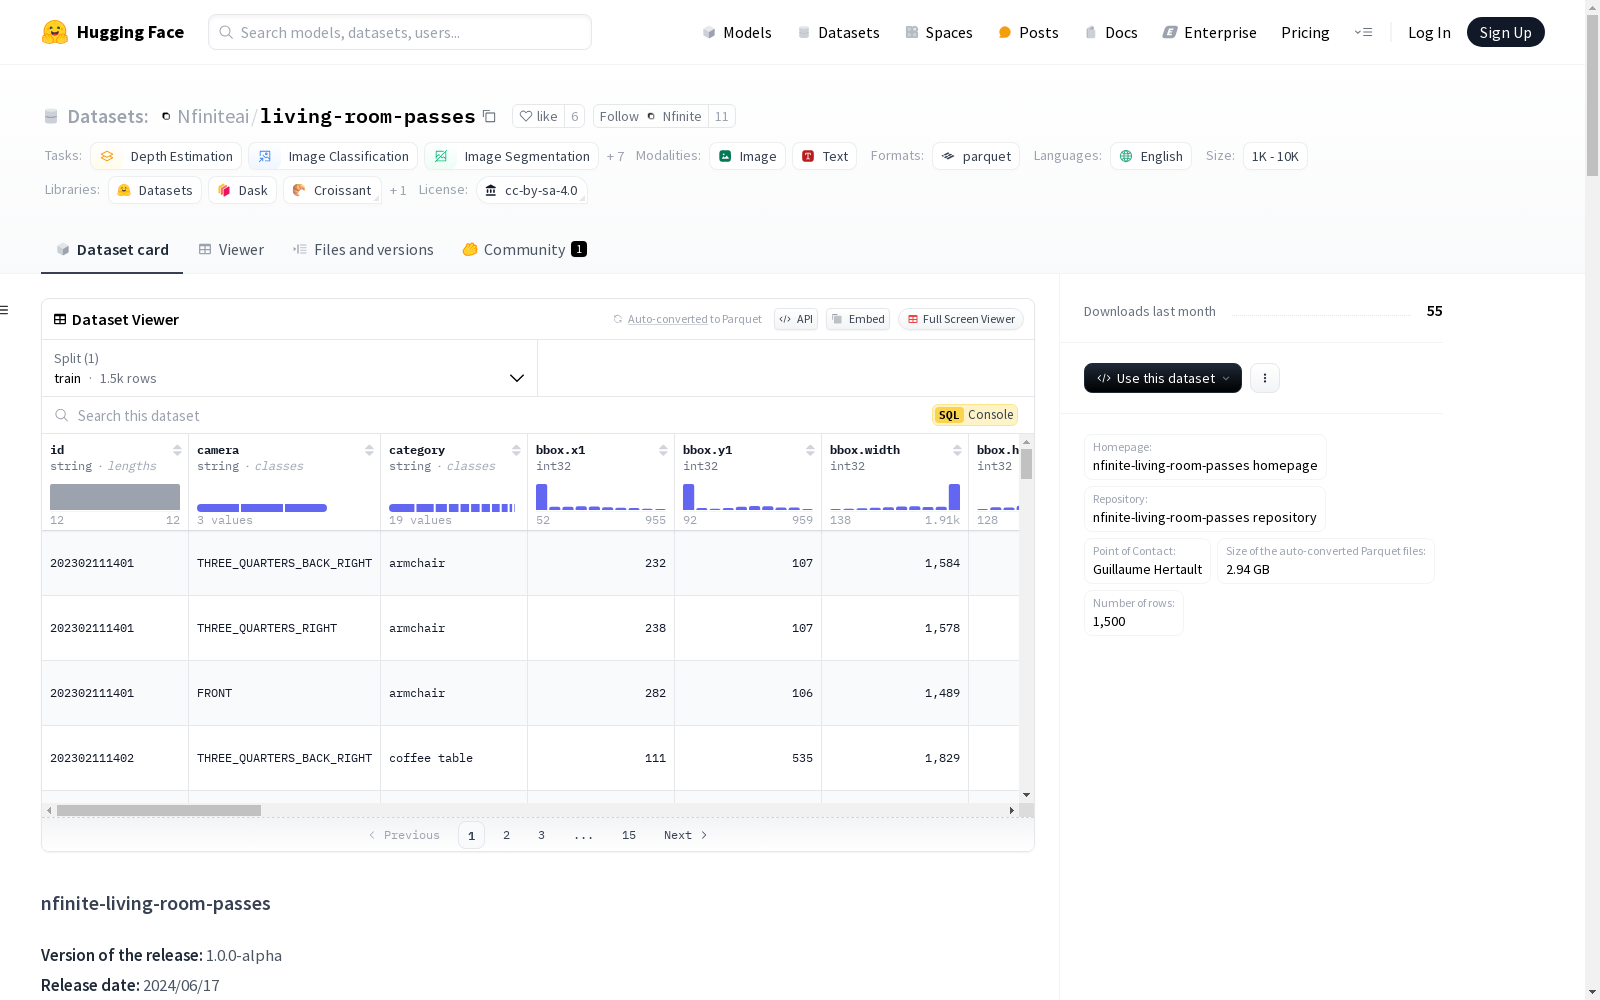Click the horizontal table scrollbar thumb
The image size is (1600, 1000).
coord(159,810)
